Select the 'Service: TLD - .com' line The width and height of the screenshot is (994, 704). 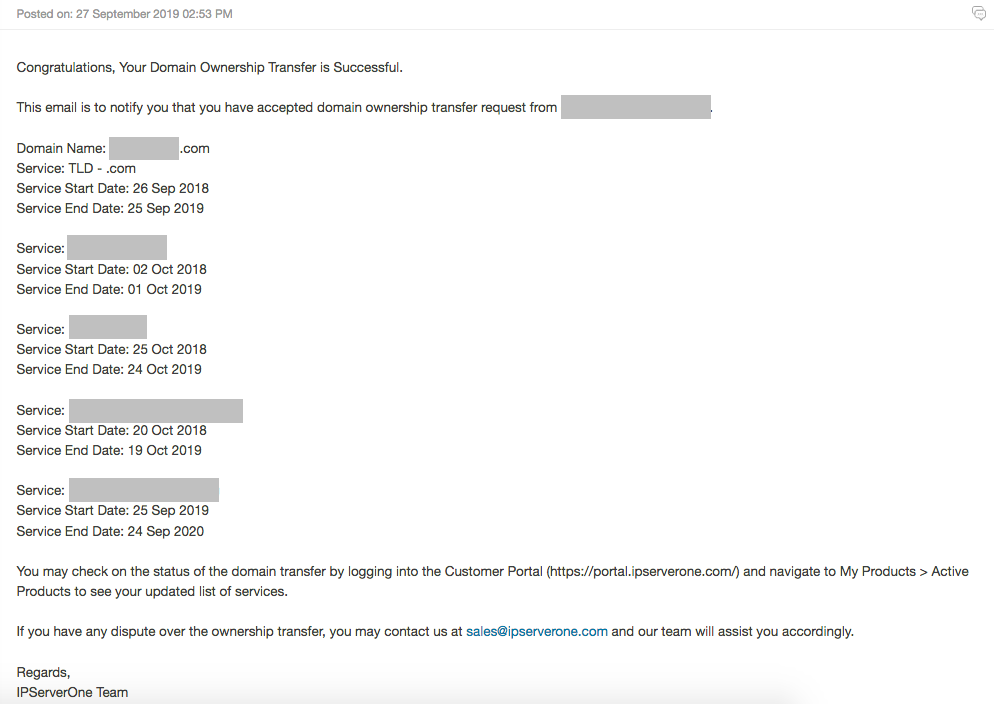pos(76,169)
